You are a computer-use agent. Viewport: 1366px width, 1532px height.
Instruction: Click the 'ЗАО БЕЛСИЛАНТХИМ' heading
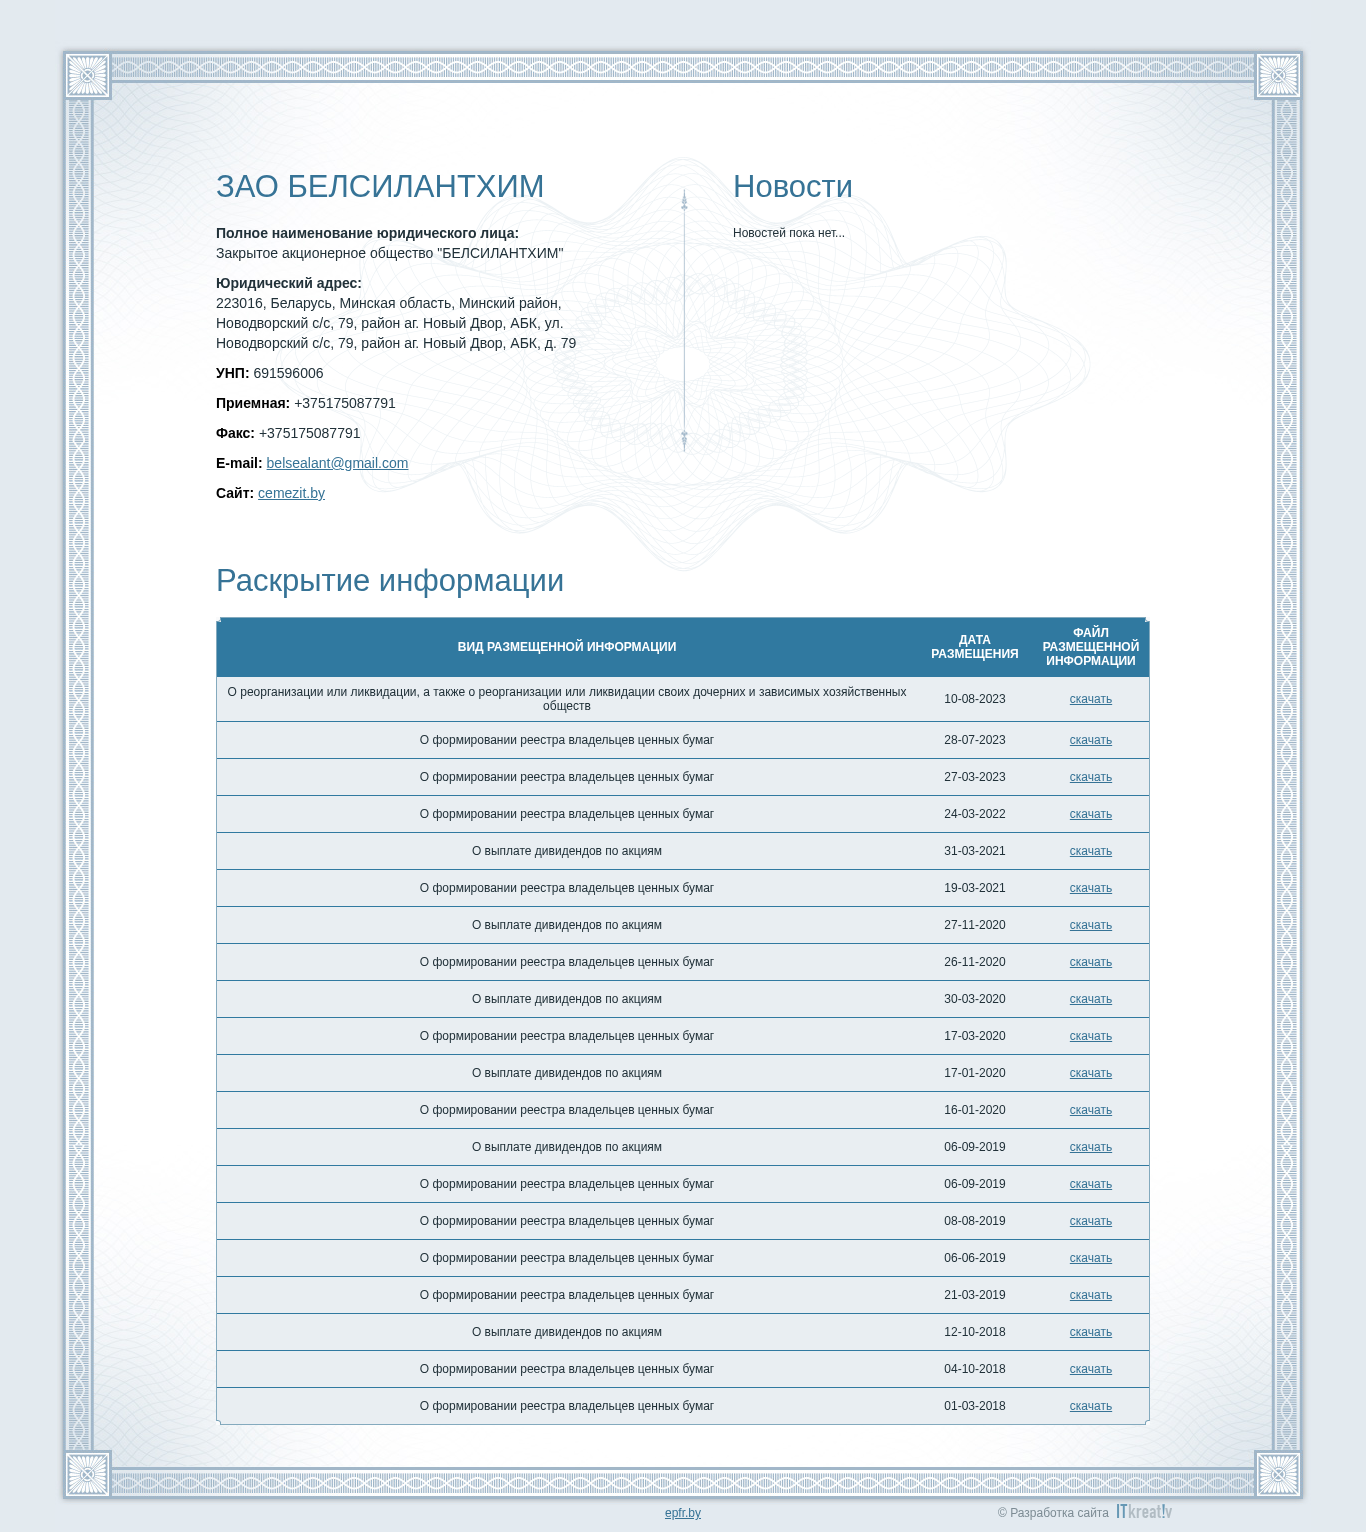(380, 187)
